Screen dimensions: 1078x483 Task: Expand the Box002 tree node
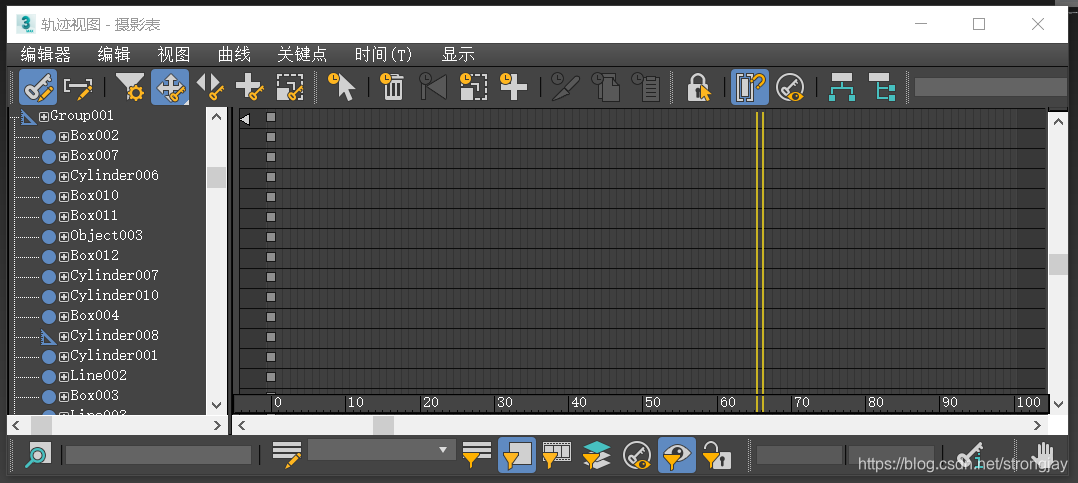click(64, 136)
